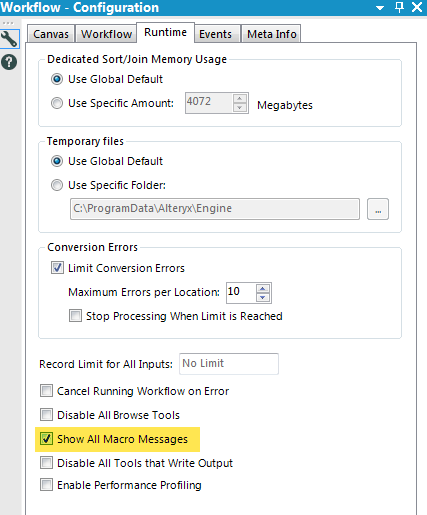Open the wrench configuration icon
The width and height of the screenshot is (427, 515).
pyautogui.click(x=9, y=39)
